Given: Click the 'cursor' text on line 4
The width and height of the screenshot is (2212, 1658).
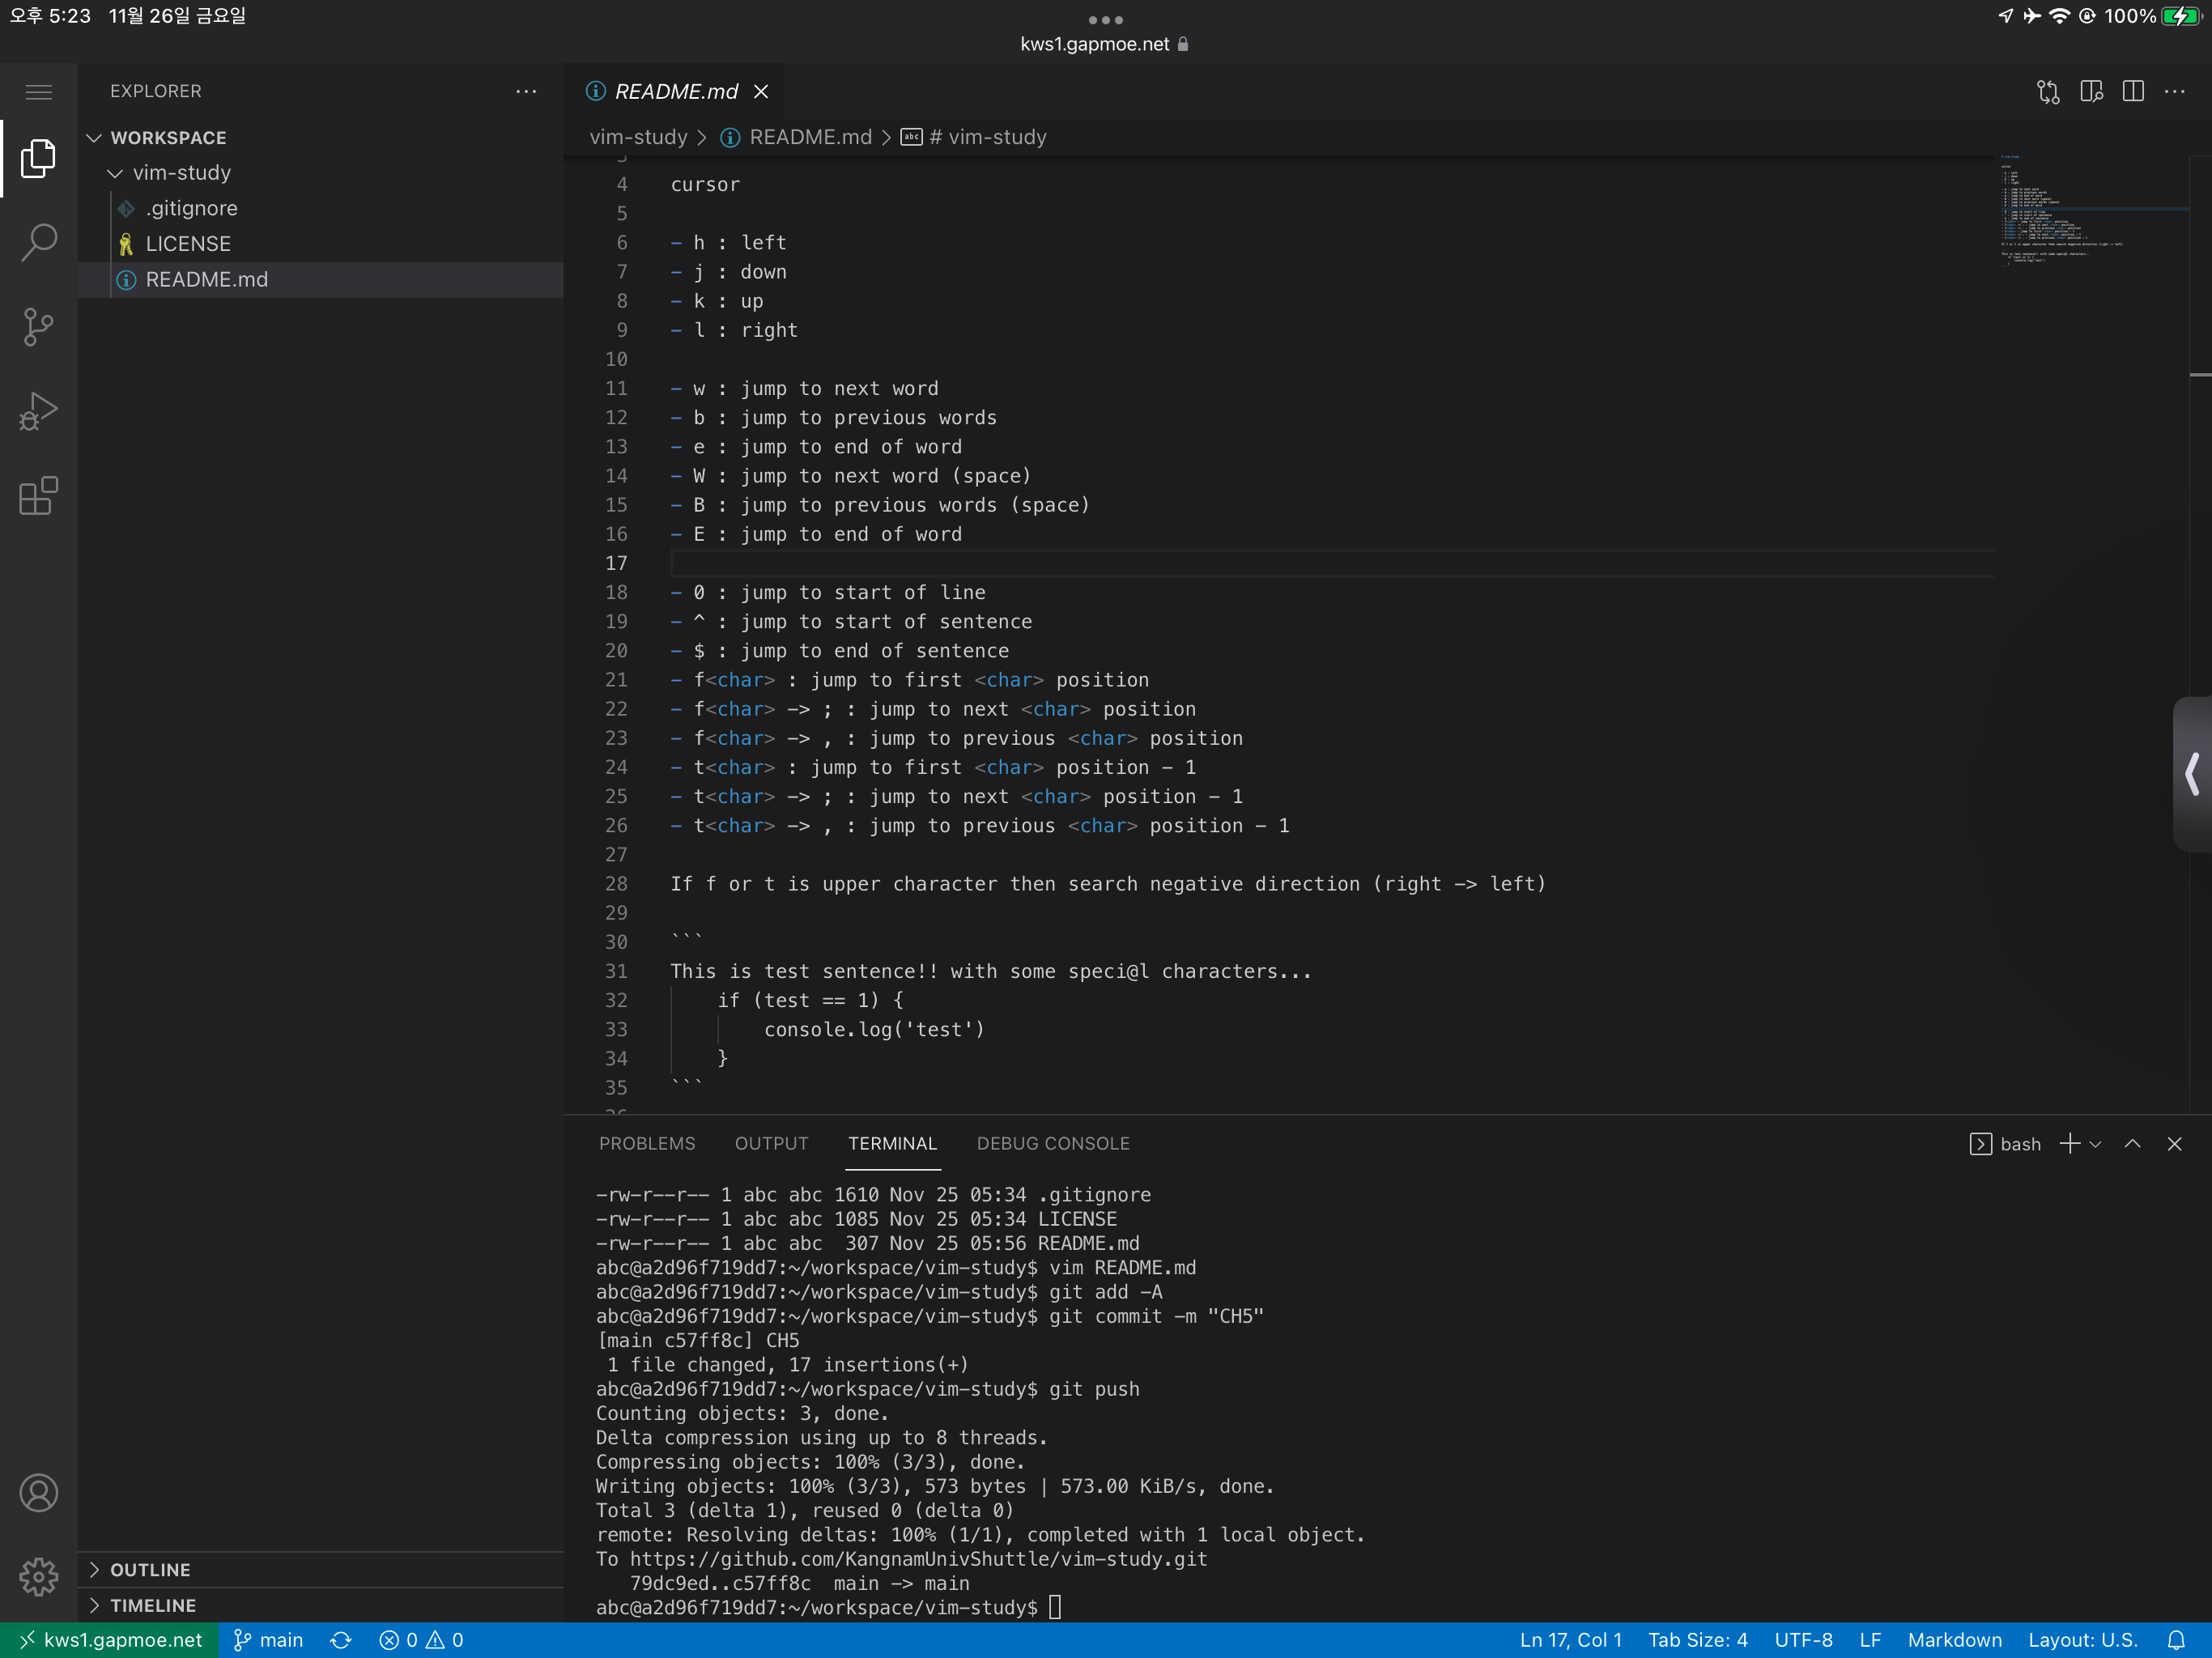Looking at the screenshot, I should point(705,185).
